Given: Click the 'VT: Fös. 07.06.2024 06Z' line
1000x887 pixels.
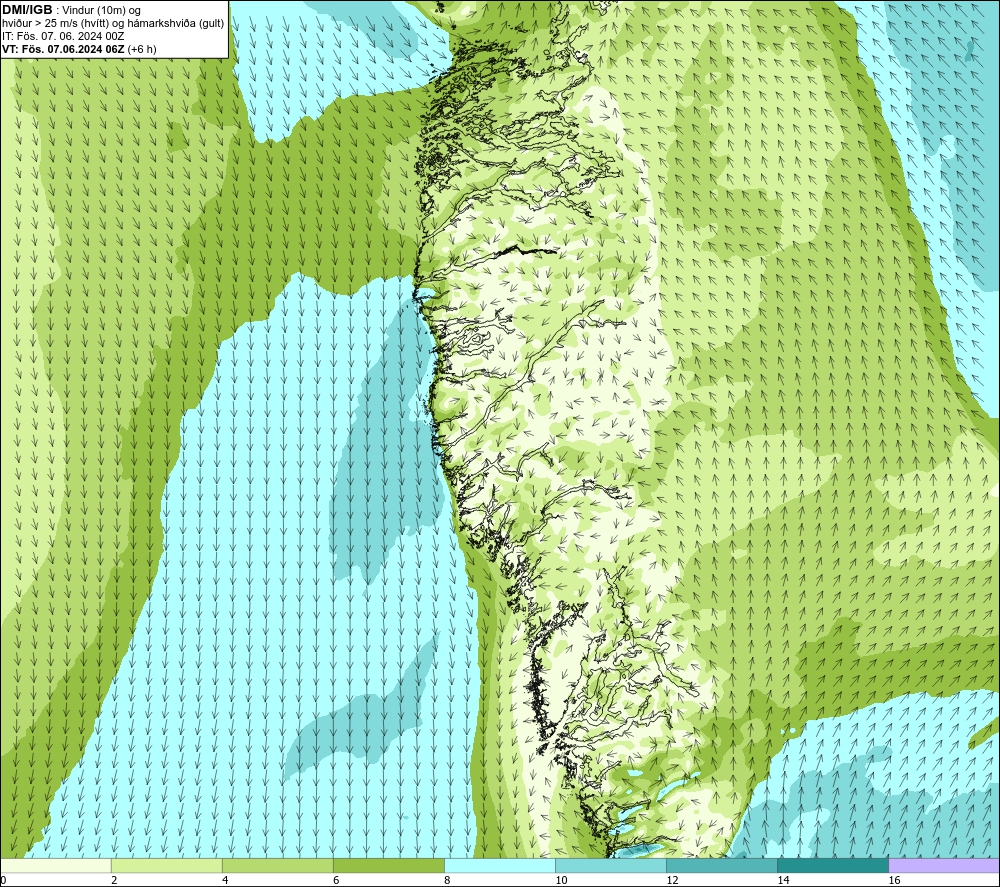Looking at the screenshot, I should pyautogui.click(x=63, y=49).
